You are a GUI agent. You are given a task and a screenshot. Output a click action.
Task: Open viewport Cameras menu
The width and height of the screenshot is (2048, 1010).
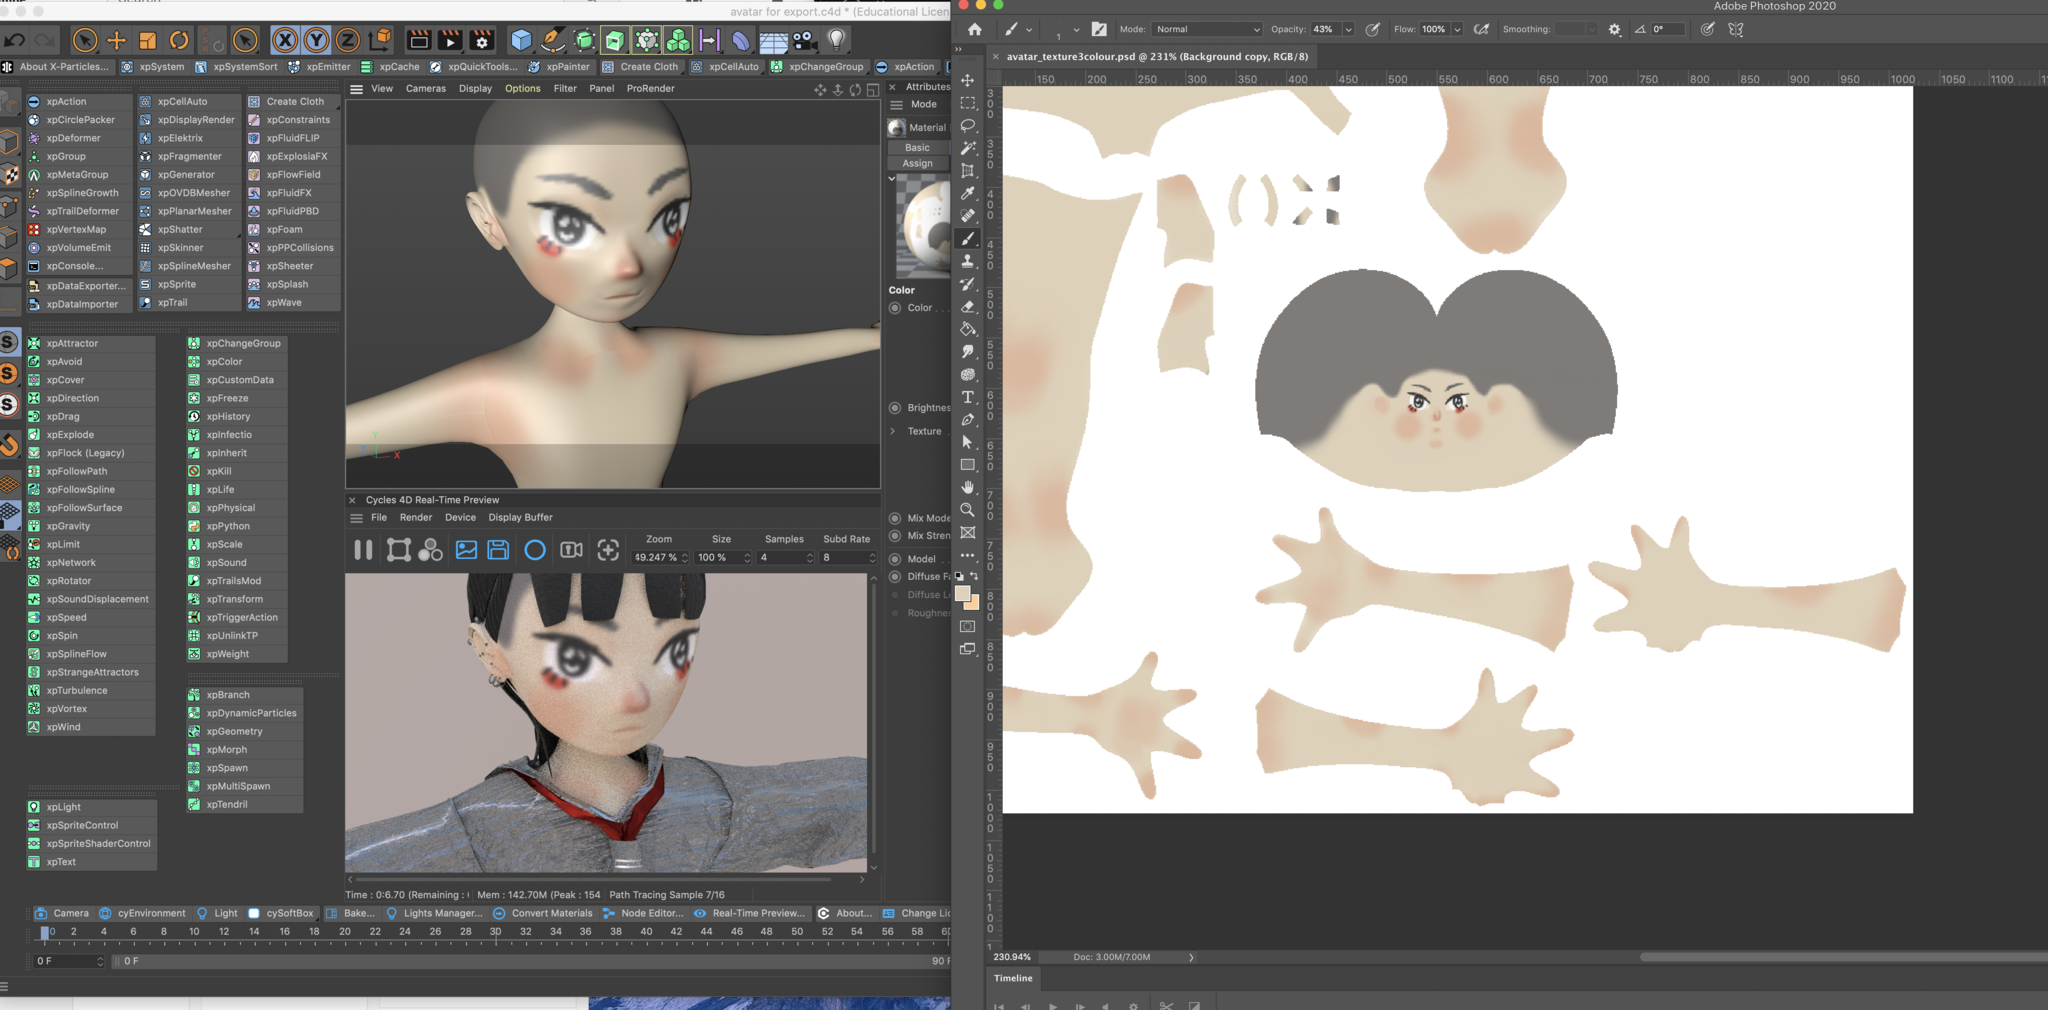pyautogui.click(x=425, y=89)
